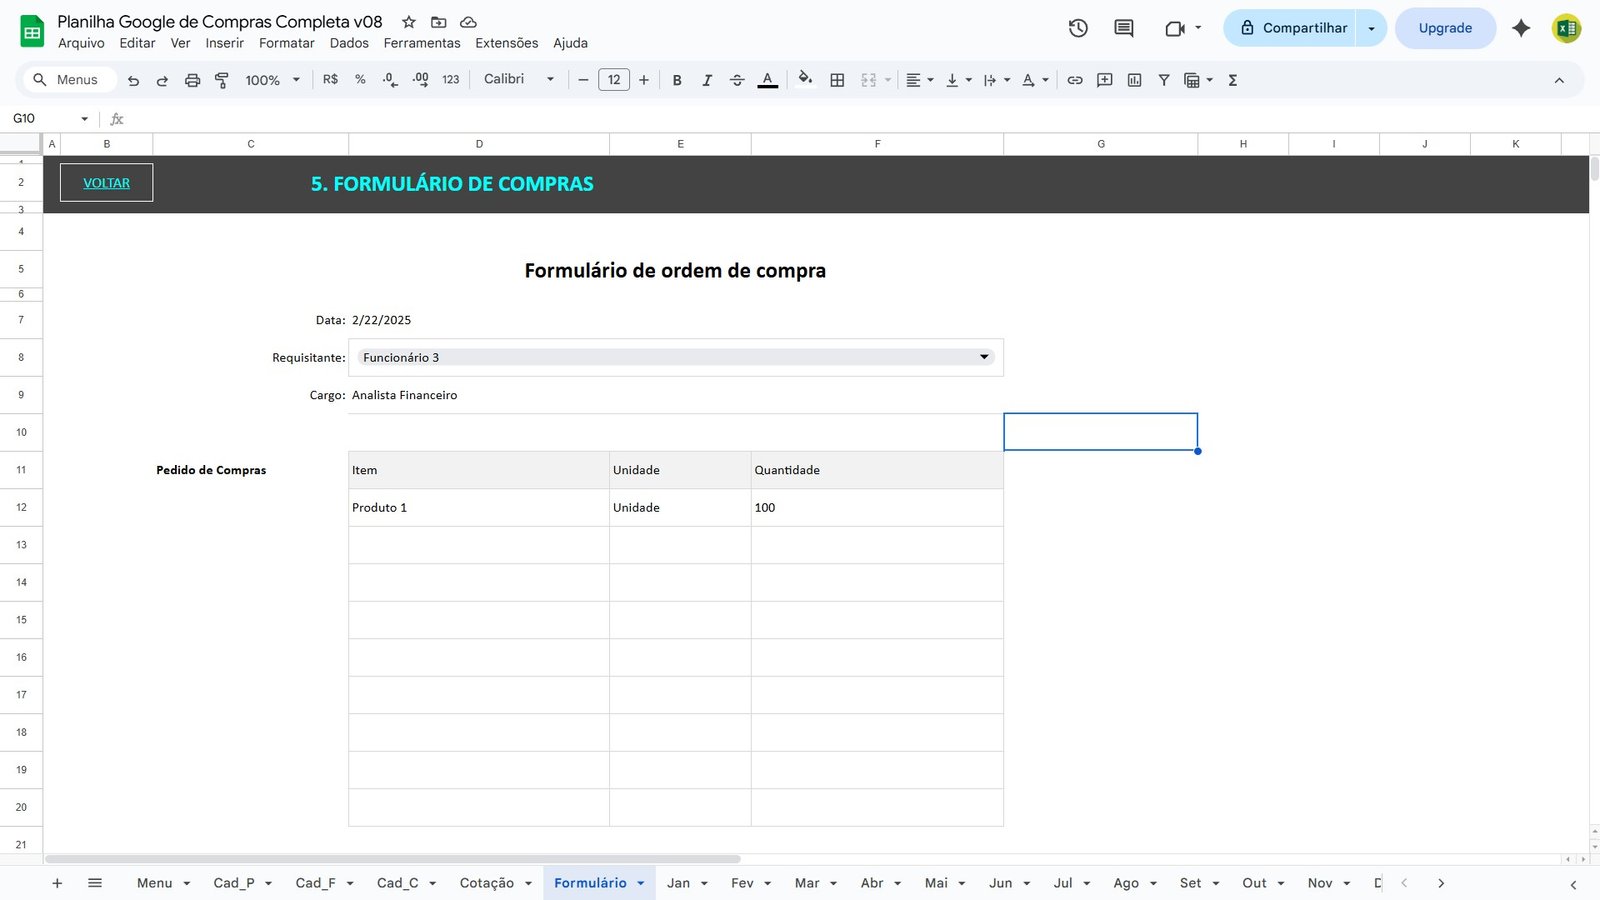Insert a comment using the comment icon
This screenshot has width=1600, height=900.
click(1104, 79)
